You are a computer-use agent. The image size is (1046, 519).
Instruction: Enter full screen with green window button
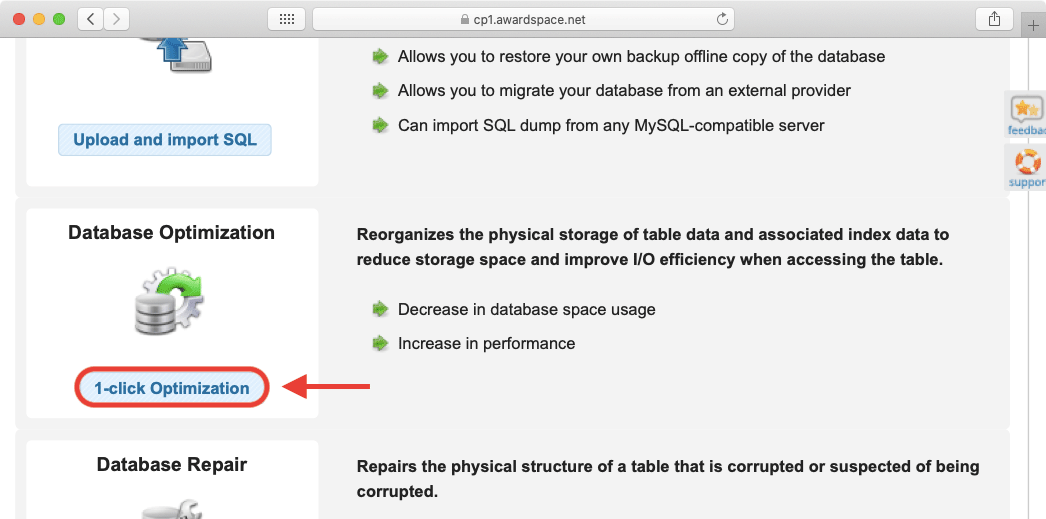tap(58, 19)
